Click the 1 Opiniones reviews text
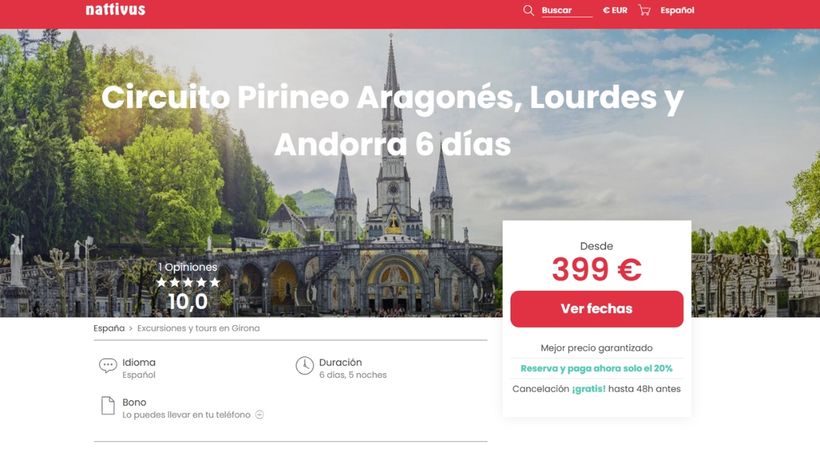 tap(188, 267)
